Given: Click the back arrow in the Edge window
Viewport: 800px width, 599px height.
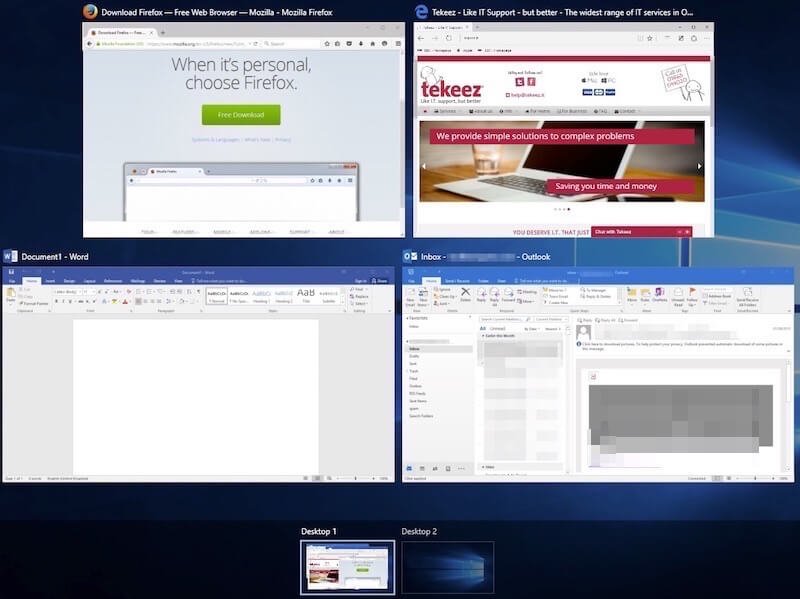Looking at the screenshot, I should pos(421,38).
